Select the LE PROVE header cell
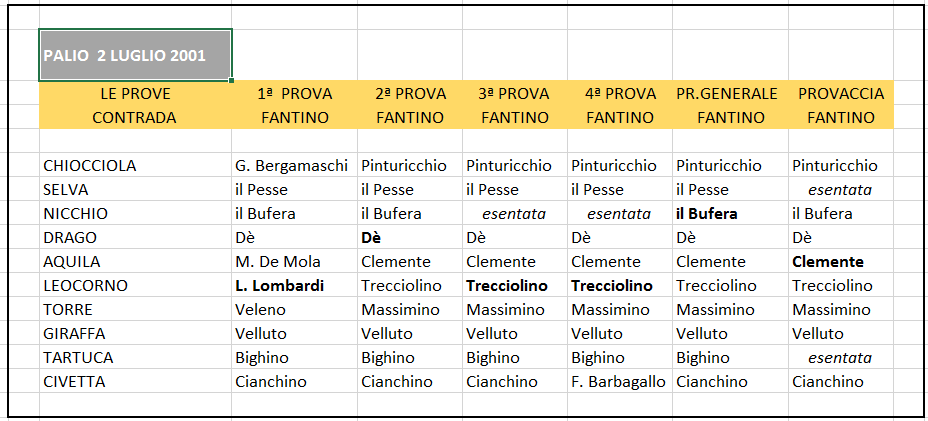928x421 pixels. (136, 94)
